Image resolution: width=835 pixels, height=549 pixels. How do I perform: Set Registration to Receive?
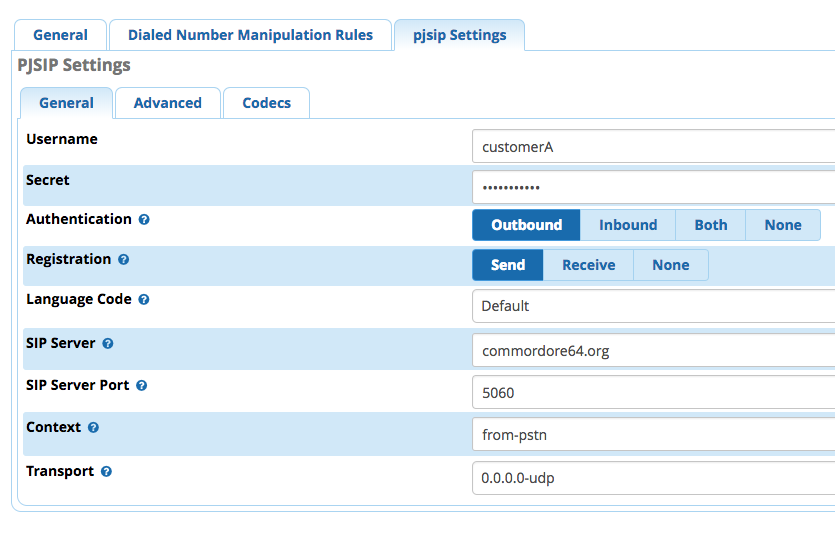[588, 265]
